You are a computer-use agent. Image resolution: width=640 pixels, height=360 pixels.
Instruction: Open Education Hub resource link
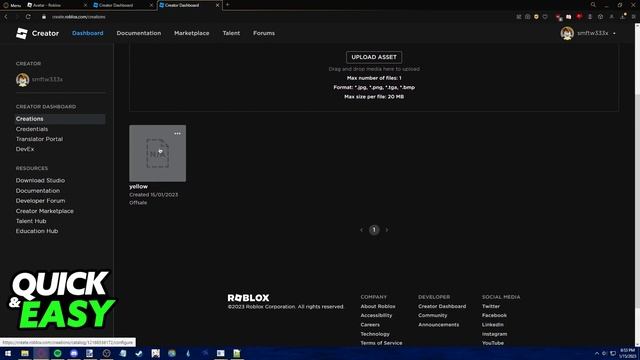pyautogui.click(x=37, y=231)
